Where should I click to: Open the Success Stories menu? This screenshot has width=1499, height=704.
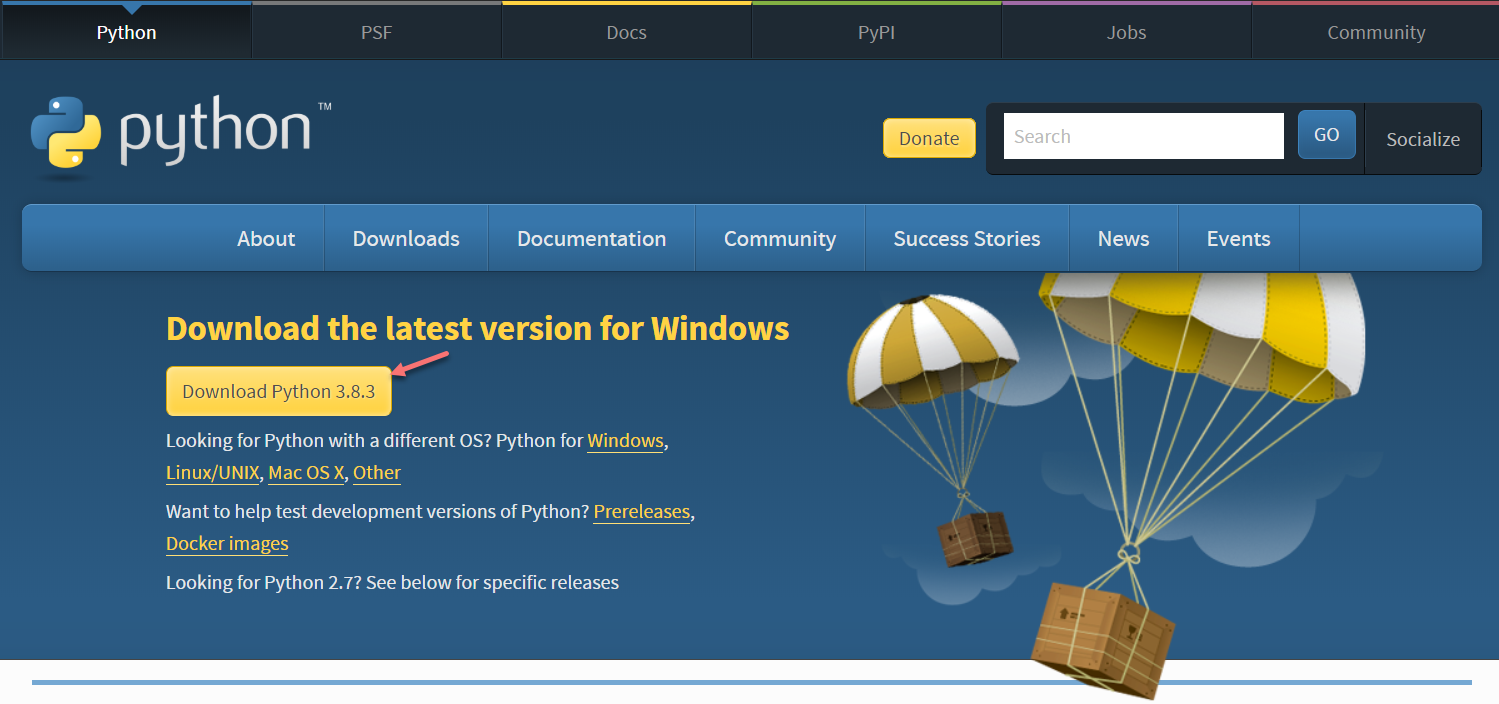click(967, 238)
